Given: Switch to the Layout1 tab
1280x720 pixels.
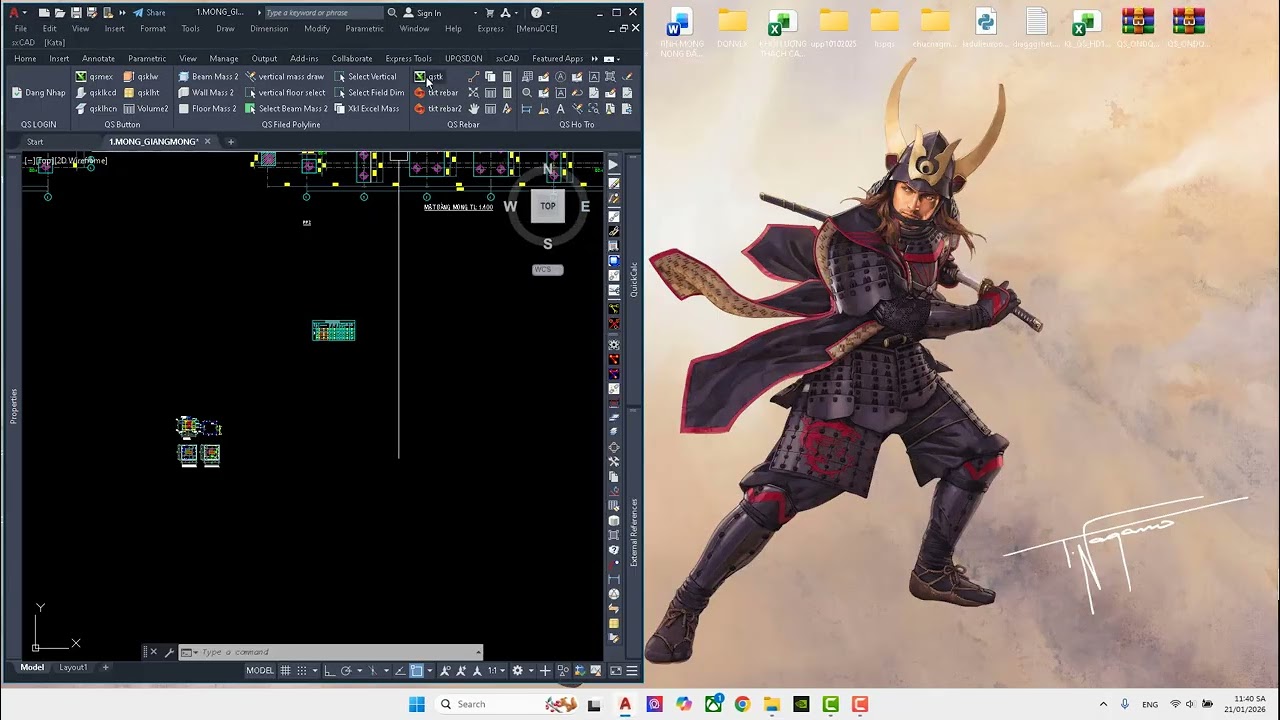Looking at the screenshot, I should 73,667.
